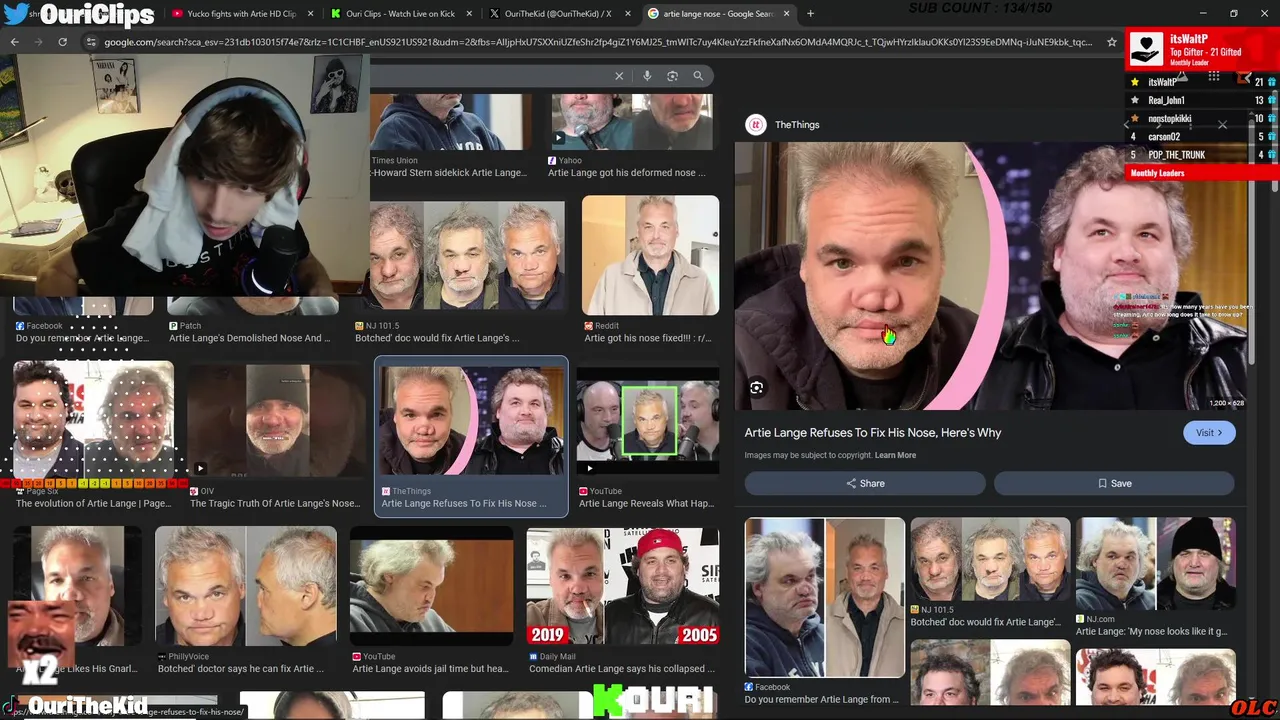Screen dimensions: 1280x720
Task: Click the address bar URL field
Action: point(598,42)
